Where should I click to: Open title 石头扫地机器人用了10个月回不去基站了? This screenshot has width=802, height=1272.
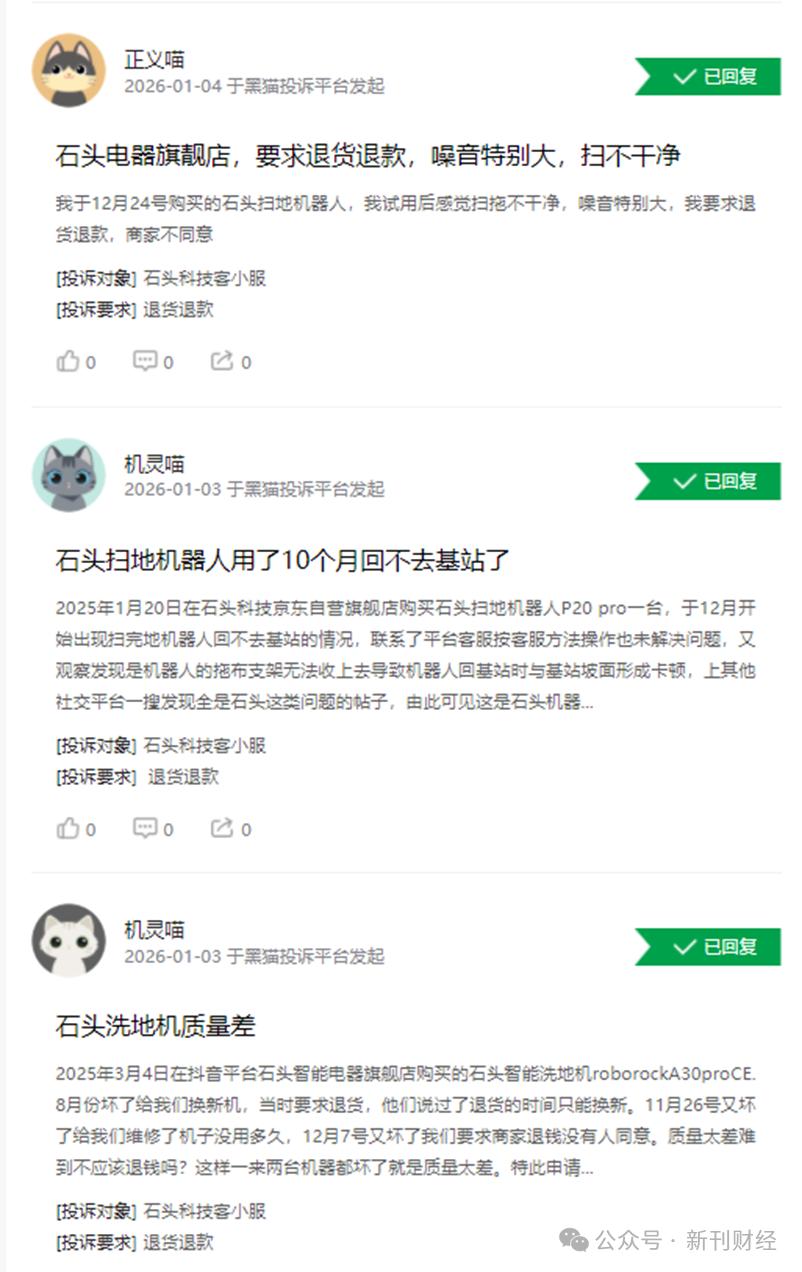(283, 560)
